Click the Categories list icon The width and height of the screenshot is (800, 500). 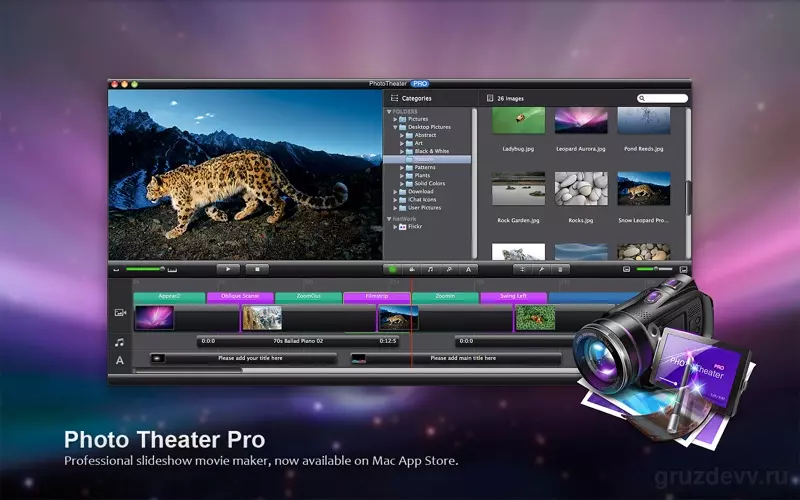(x=394, y=98)
